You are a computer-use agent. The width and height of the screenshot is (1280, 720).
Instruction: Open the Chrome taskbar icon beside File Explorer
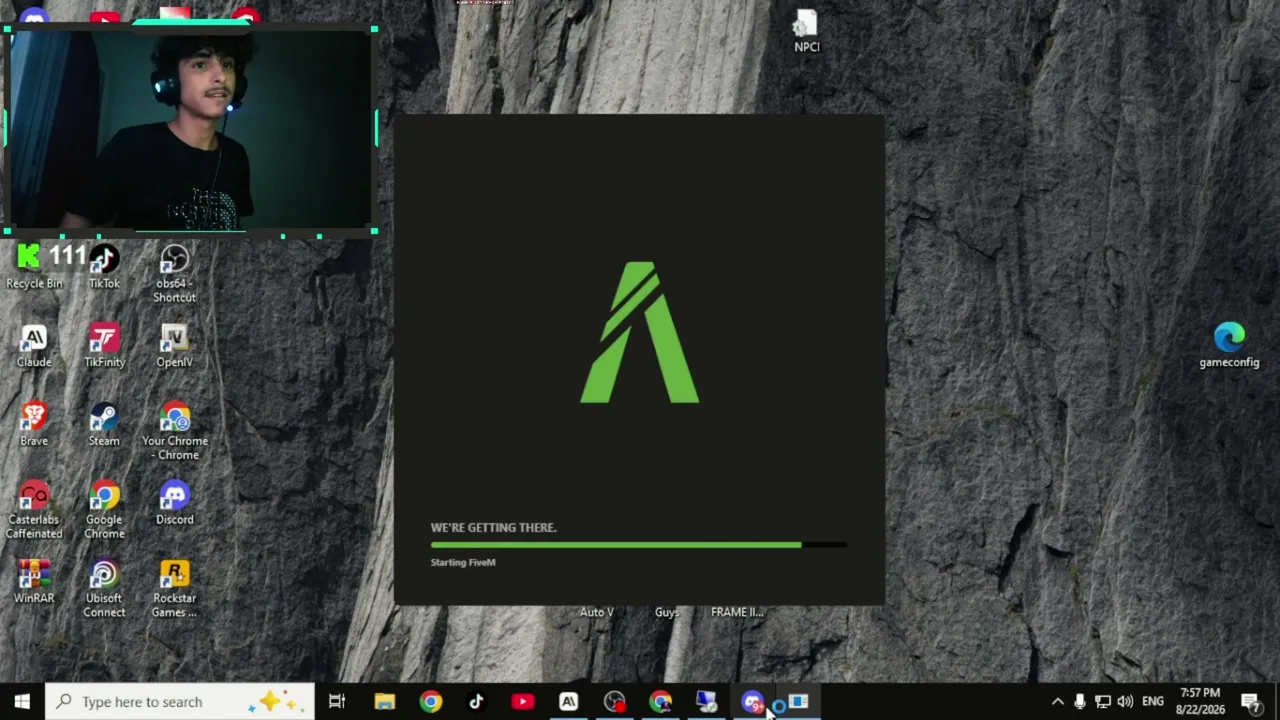tap(430, 702)
